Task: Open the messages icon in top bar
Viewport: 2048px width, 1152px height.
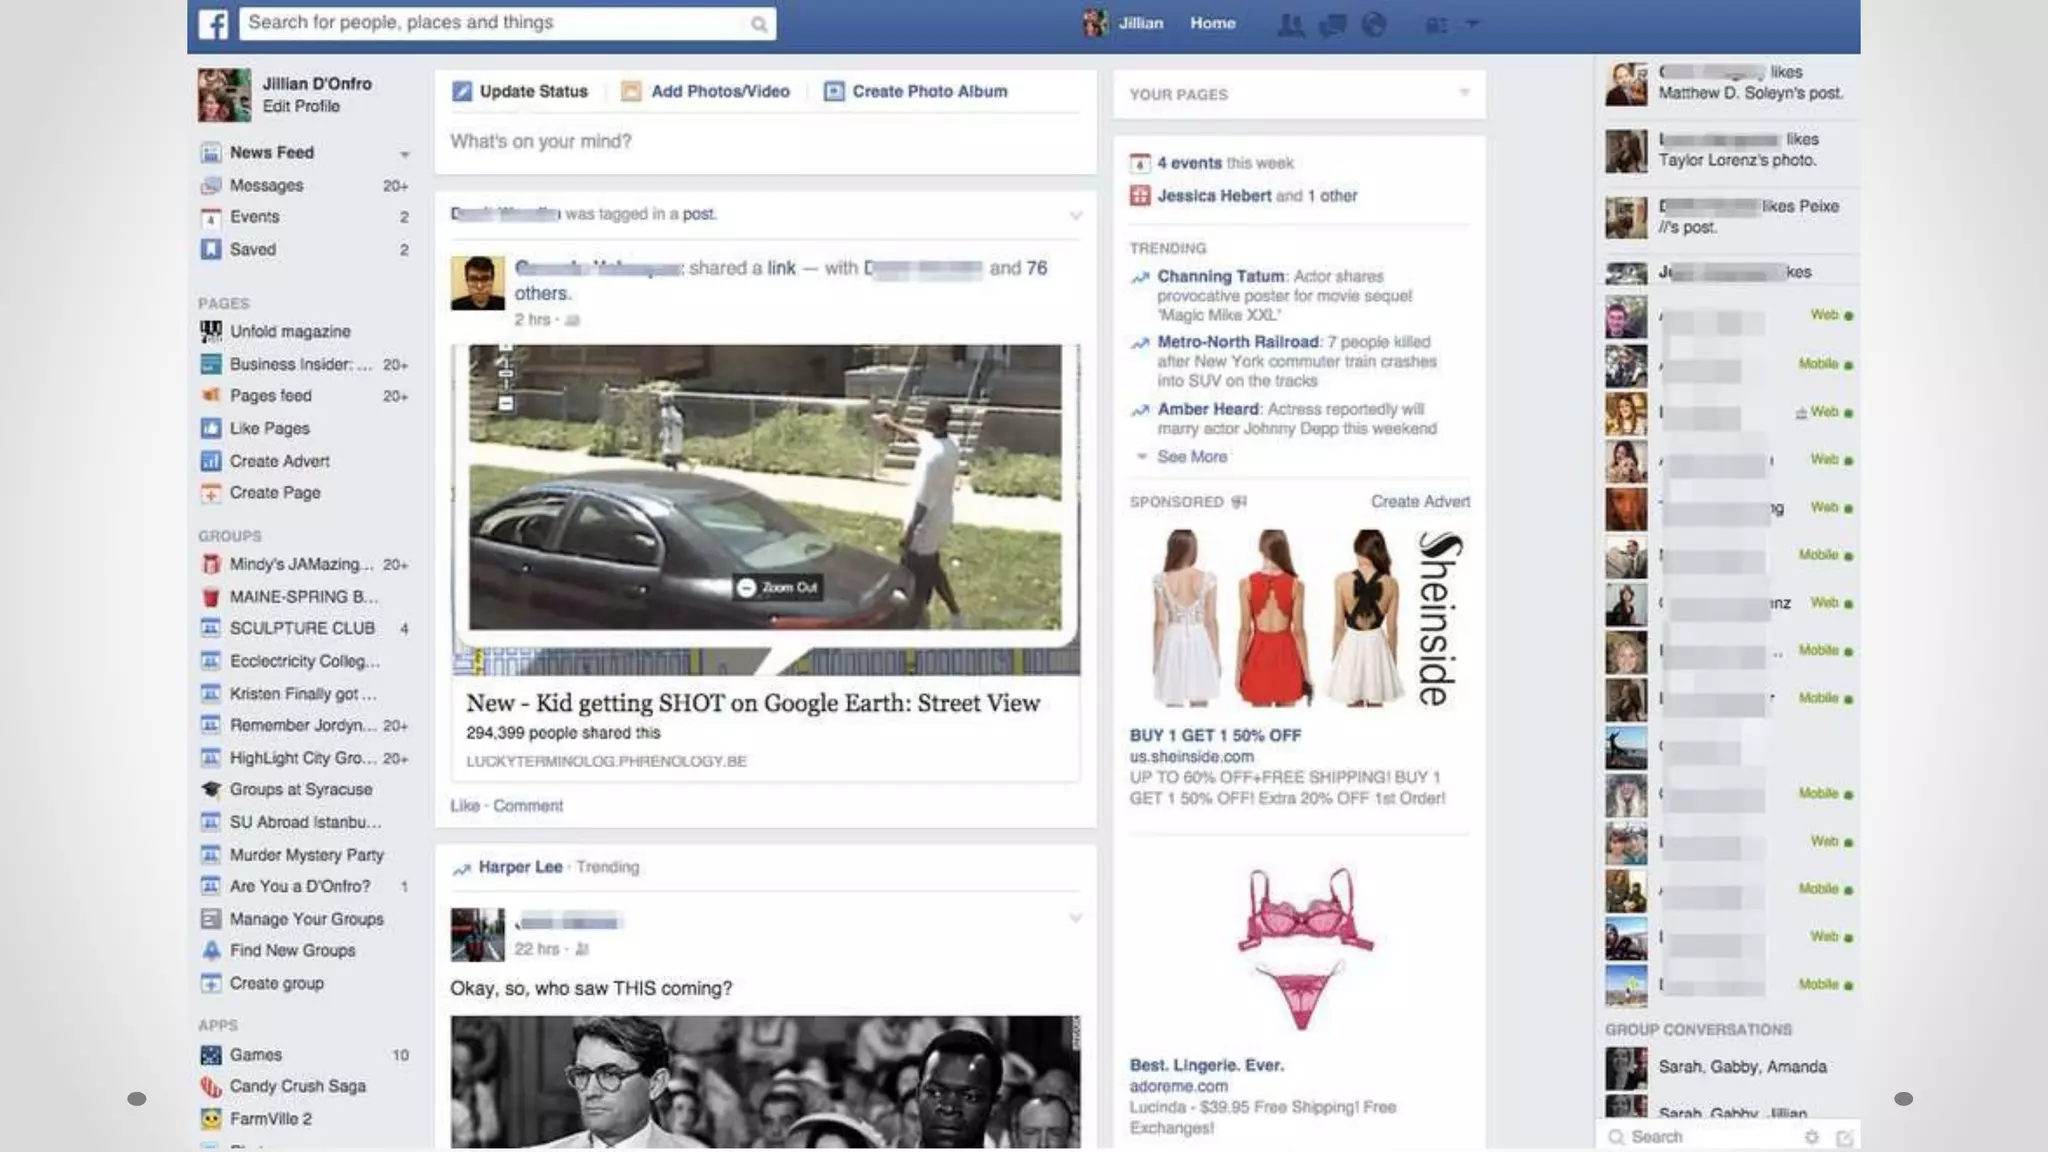Action: [x=1333, y=25]
